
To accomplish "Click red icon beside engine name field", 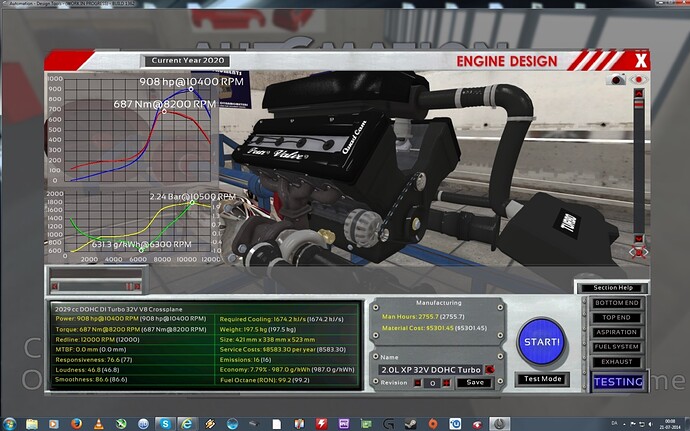I will [490, 368].
